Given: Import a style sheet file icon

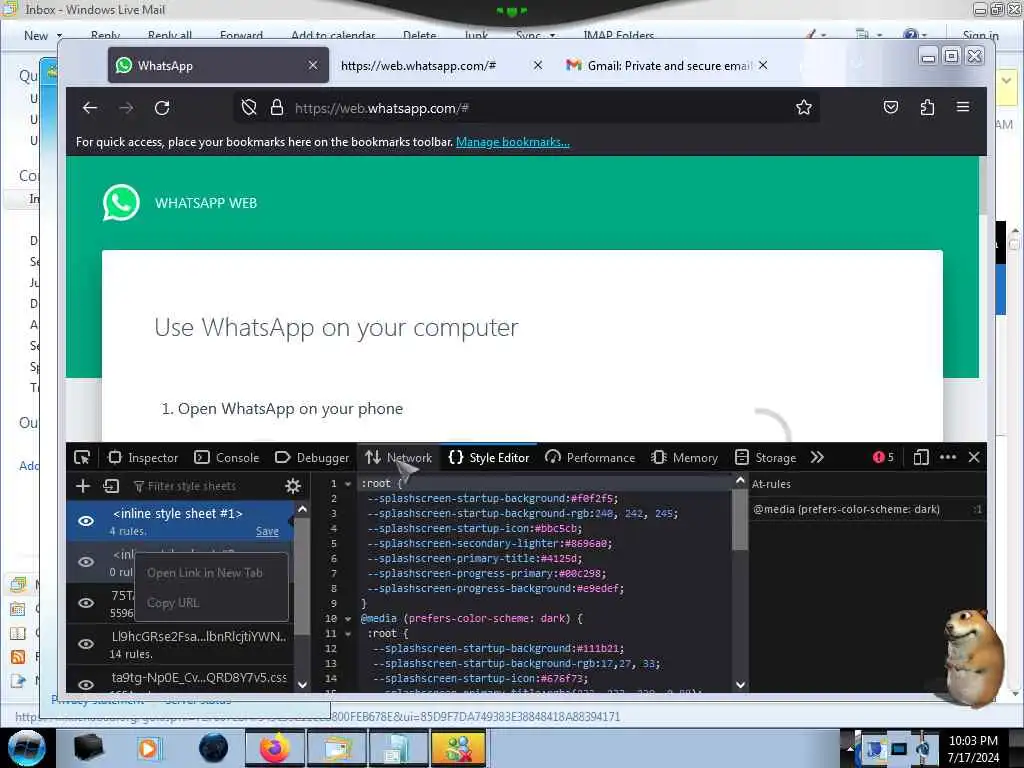Looking at the screenshot, I should [x=111, y=486].
